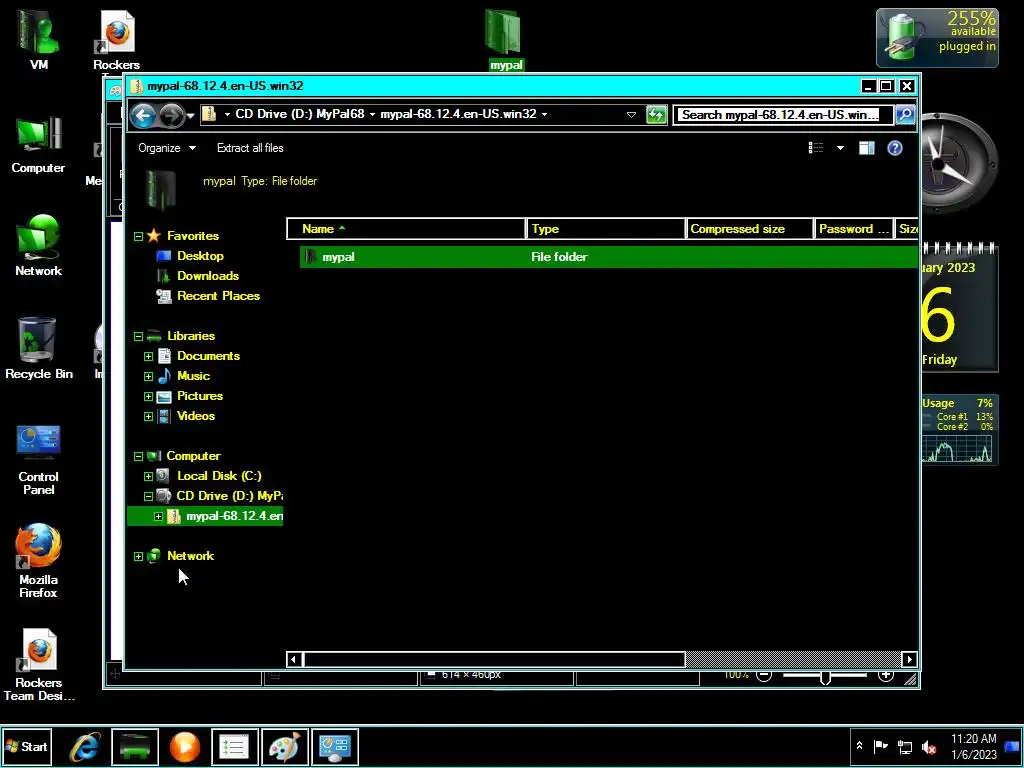Open Desktop in Favorites

(200, 256)
